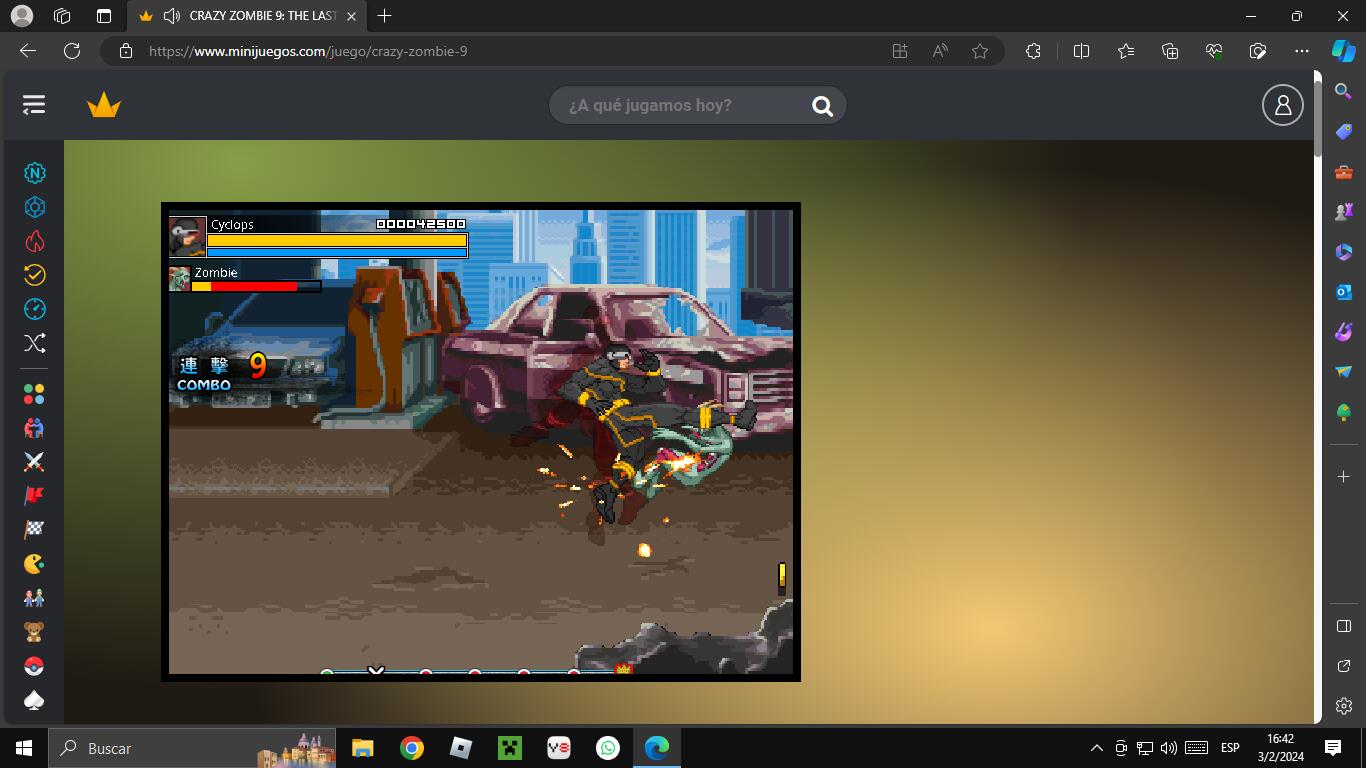Viewport: 1366px width, 768px height.
Task: Click the search magnifier icon
Action: pyautogui.click(x=822, y=106)
